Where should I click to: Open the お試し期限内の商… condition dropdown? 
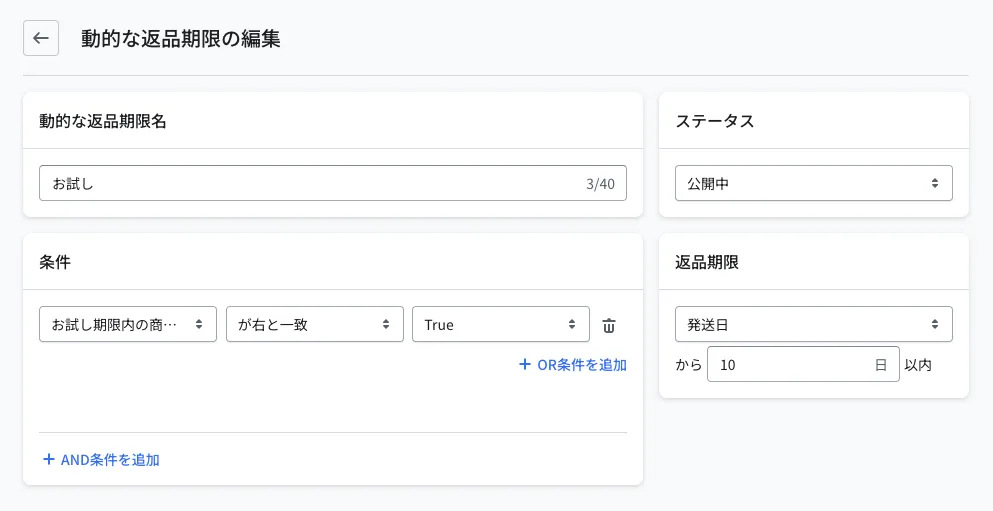[128, 324]
